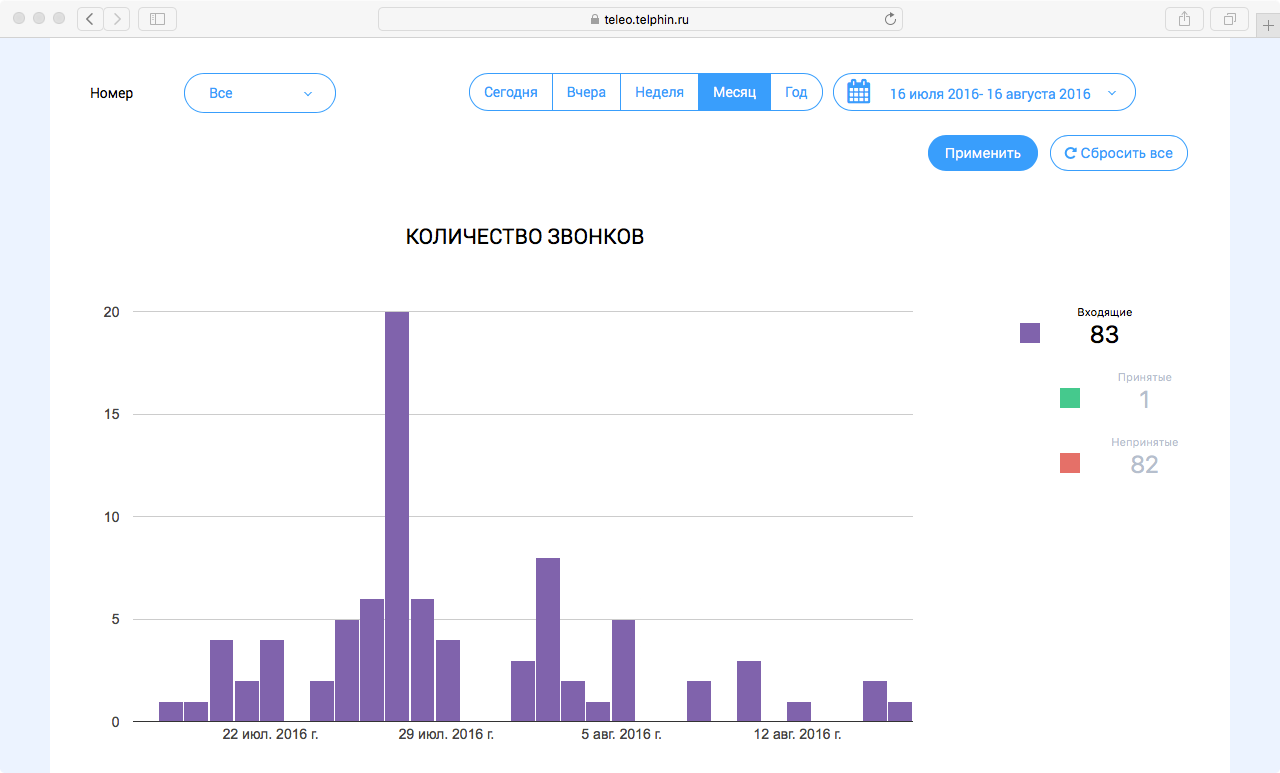1280x773 pixels.
Task: Go forward with Safari's forward arrow
Action: (117, 18)
